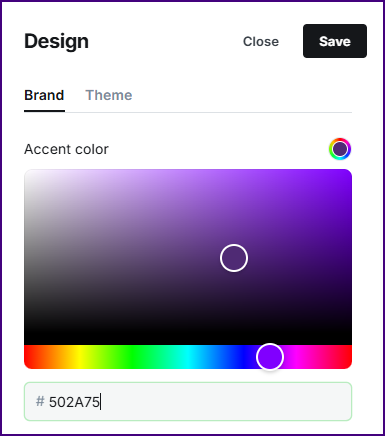Select the Brand tab
This screenshot has width=385, height=436.
[x=44, y=95]
